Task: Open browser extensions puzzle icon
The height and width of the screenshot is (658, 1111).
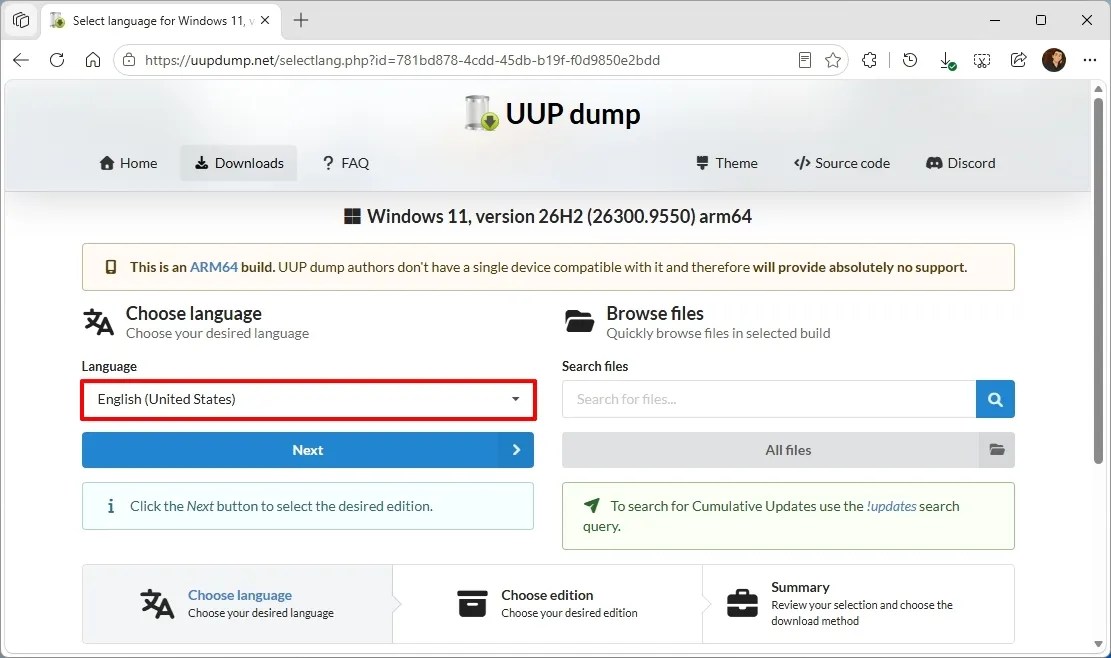Action: [x=869, y=60]
